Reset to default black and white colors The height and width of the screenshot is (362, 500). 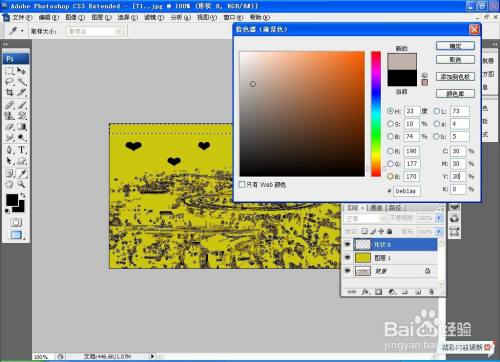coord(7,211)
